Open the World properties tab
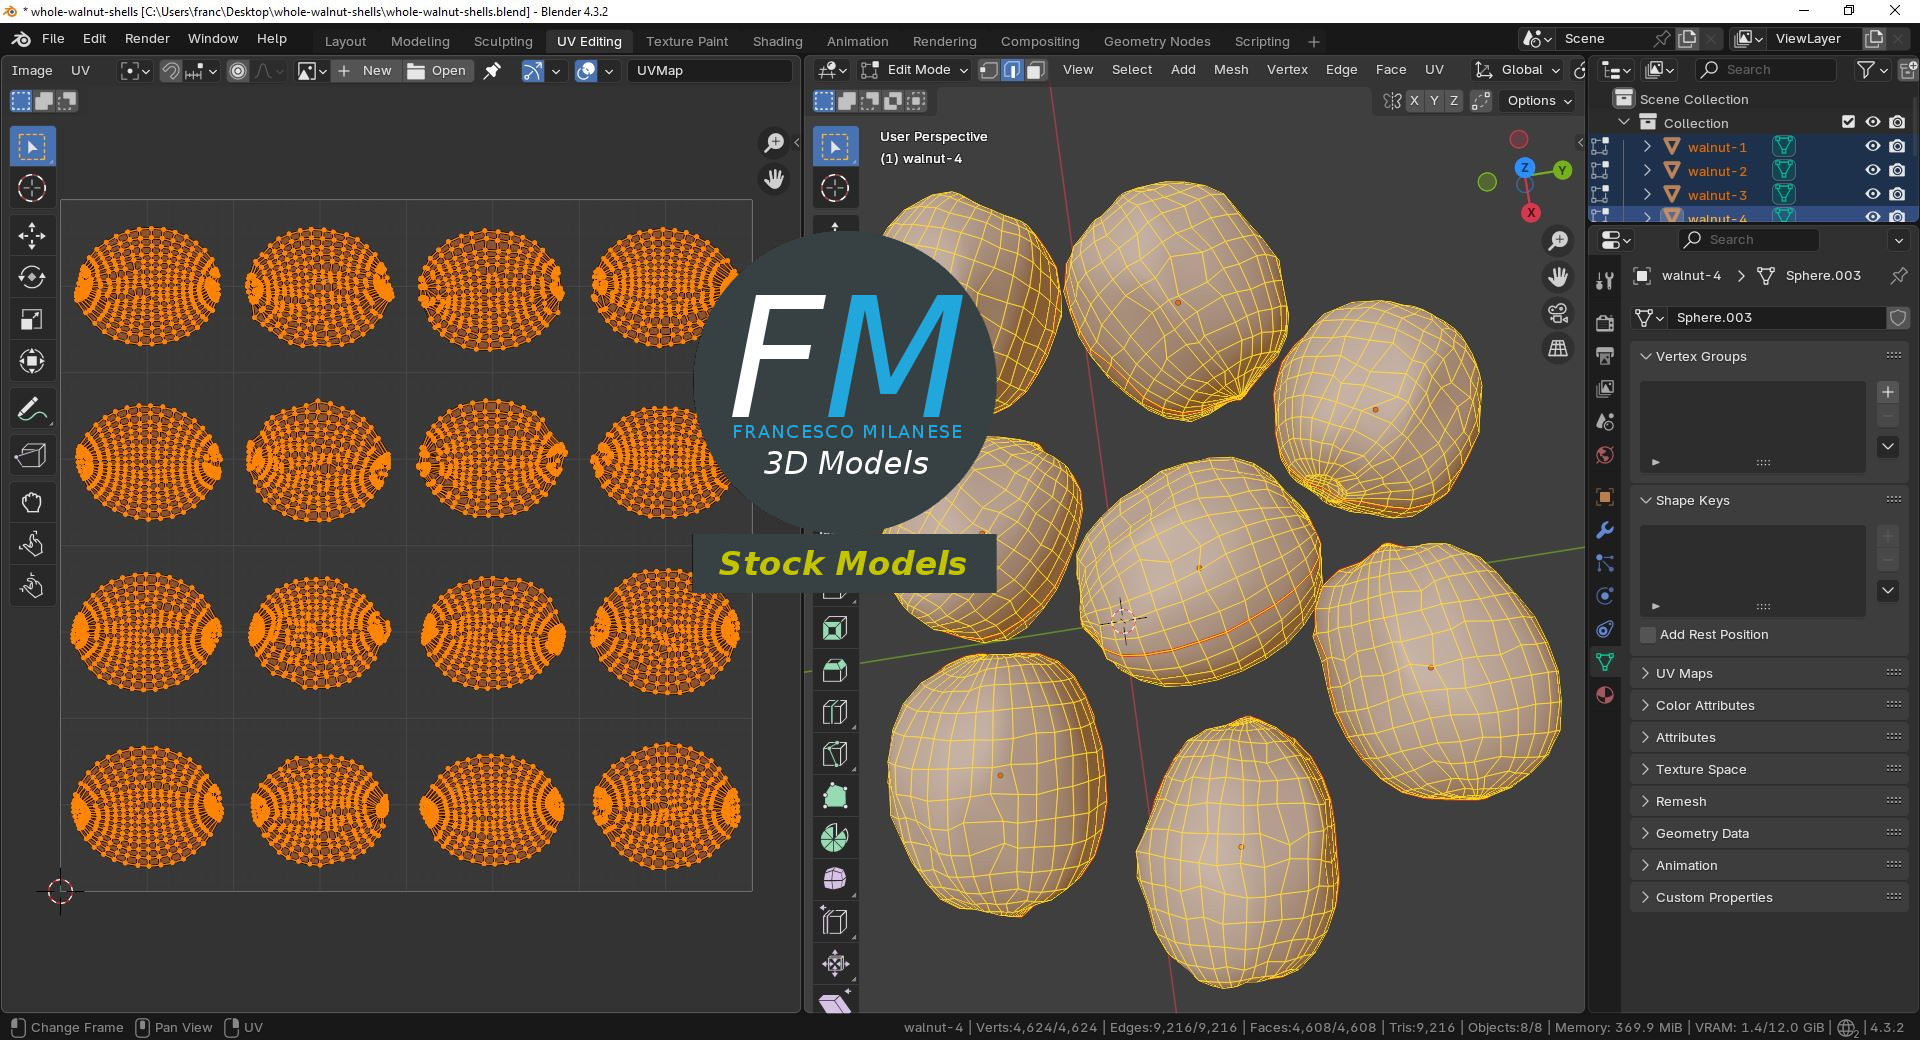This screenshot has width=1920, height=1040. pyautogui.click(x=1605, y=455)
